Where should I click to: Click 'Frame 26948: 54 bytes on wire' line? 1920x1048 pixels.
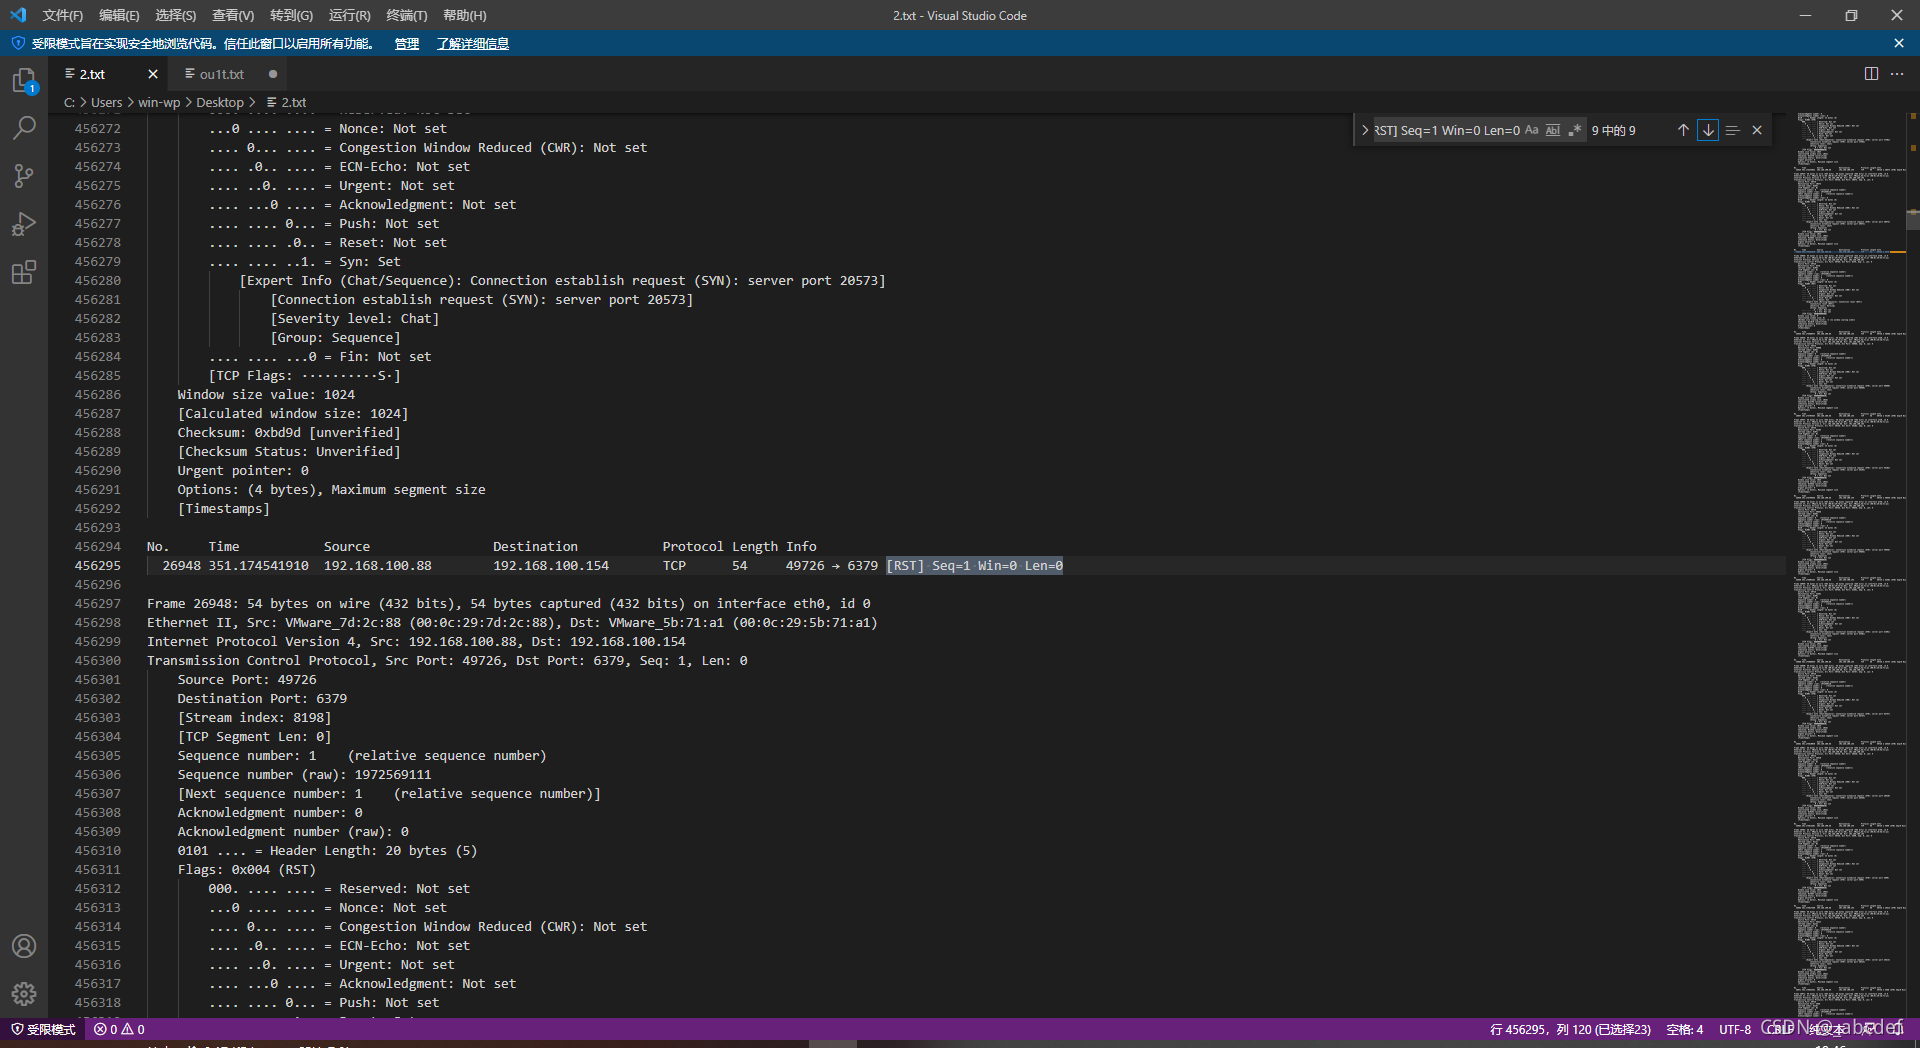509,604
